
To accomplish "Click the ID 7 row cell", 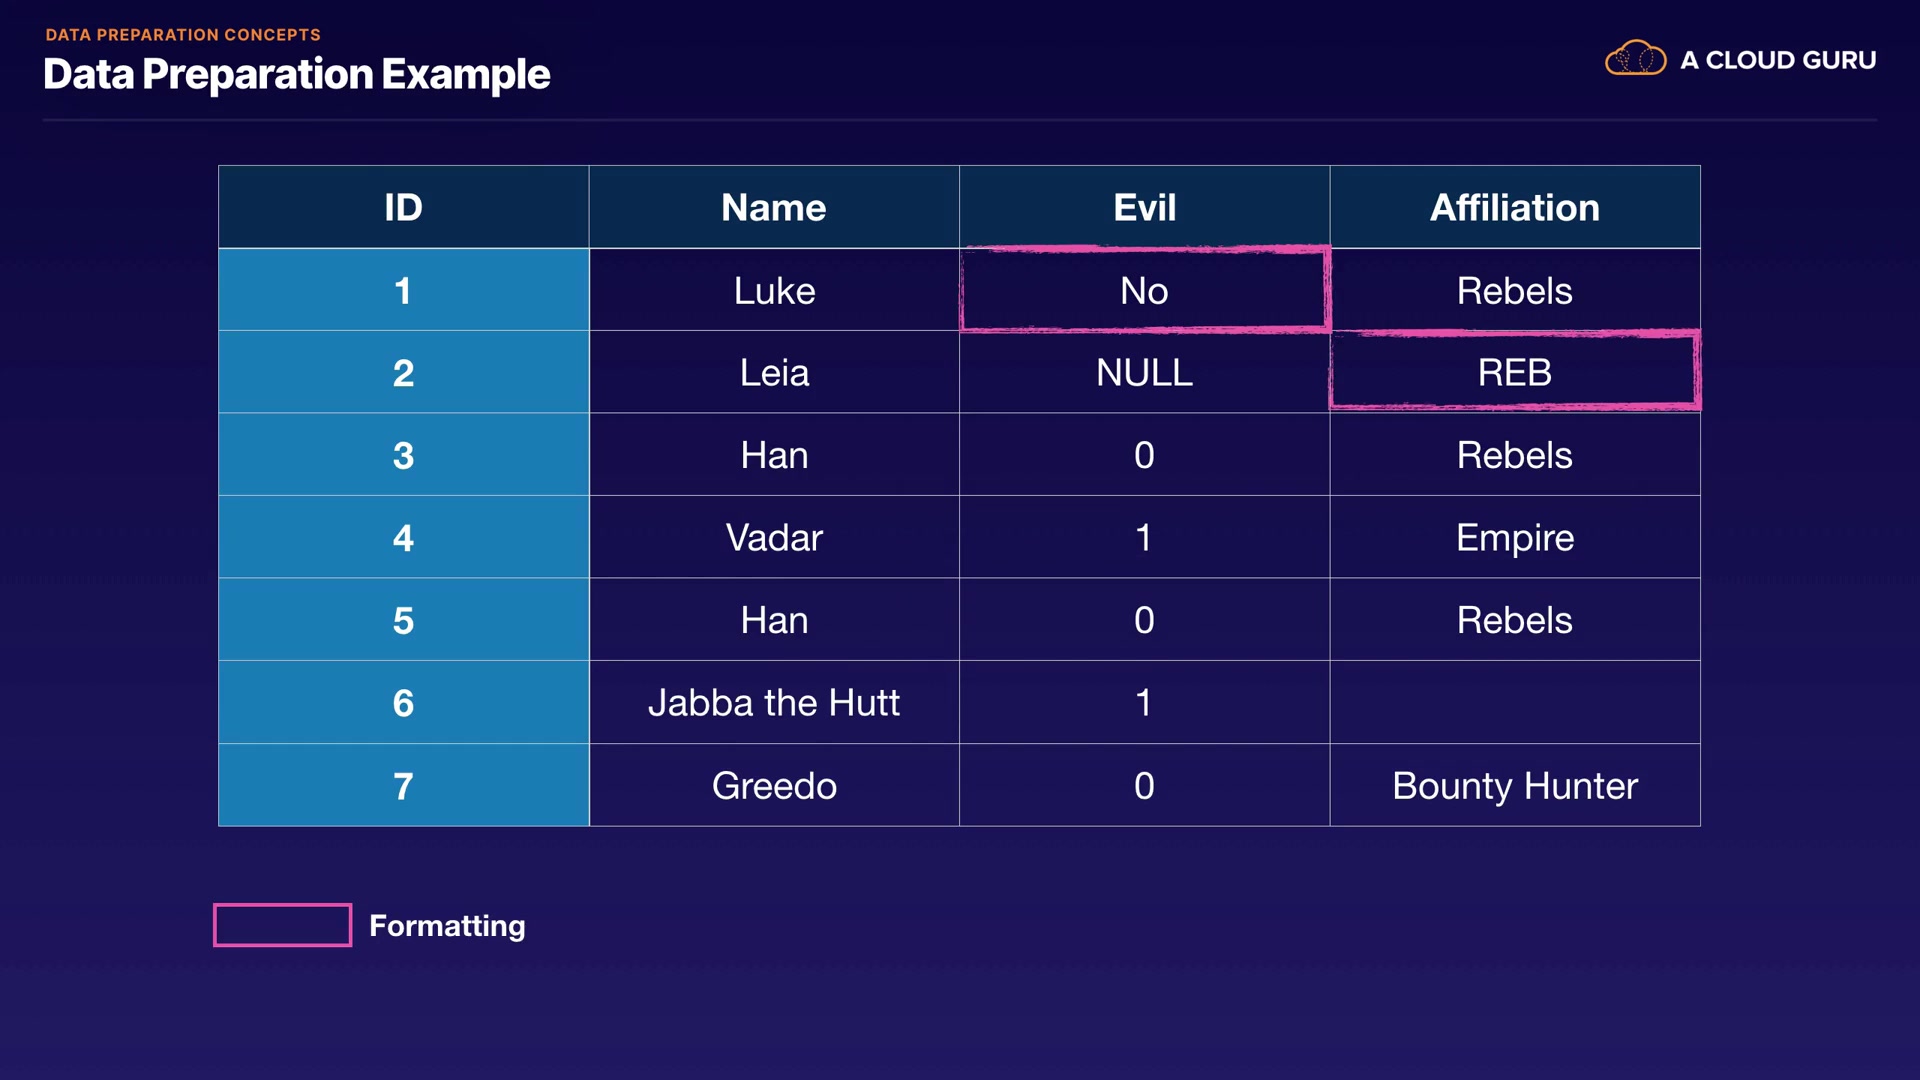I will pyautogui.click(x=403, y=785).
